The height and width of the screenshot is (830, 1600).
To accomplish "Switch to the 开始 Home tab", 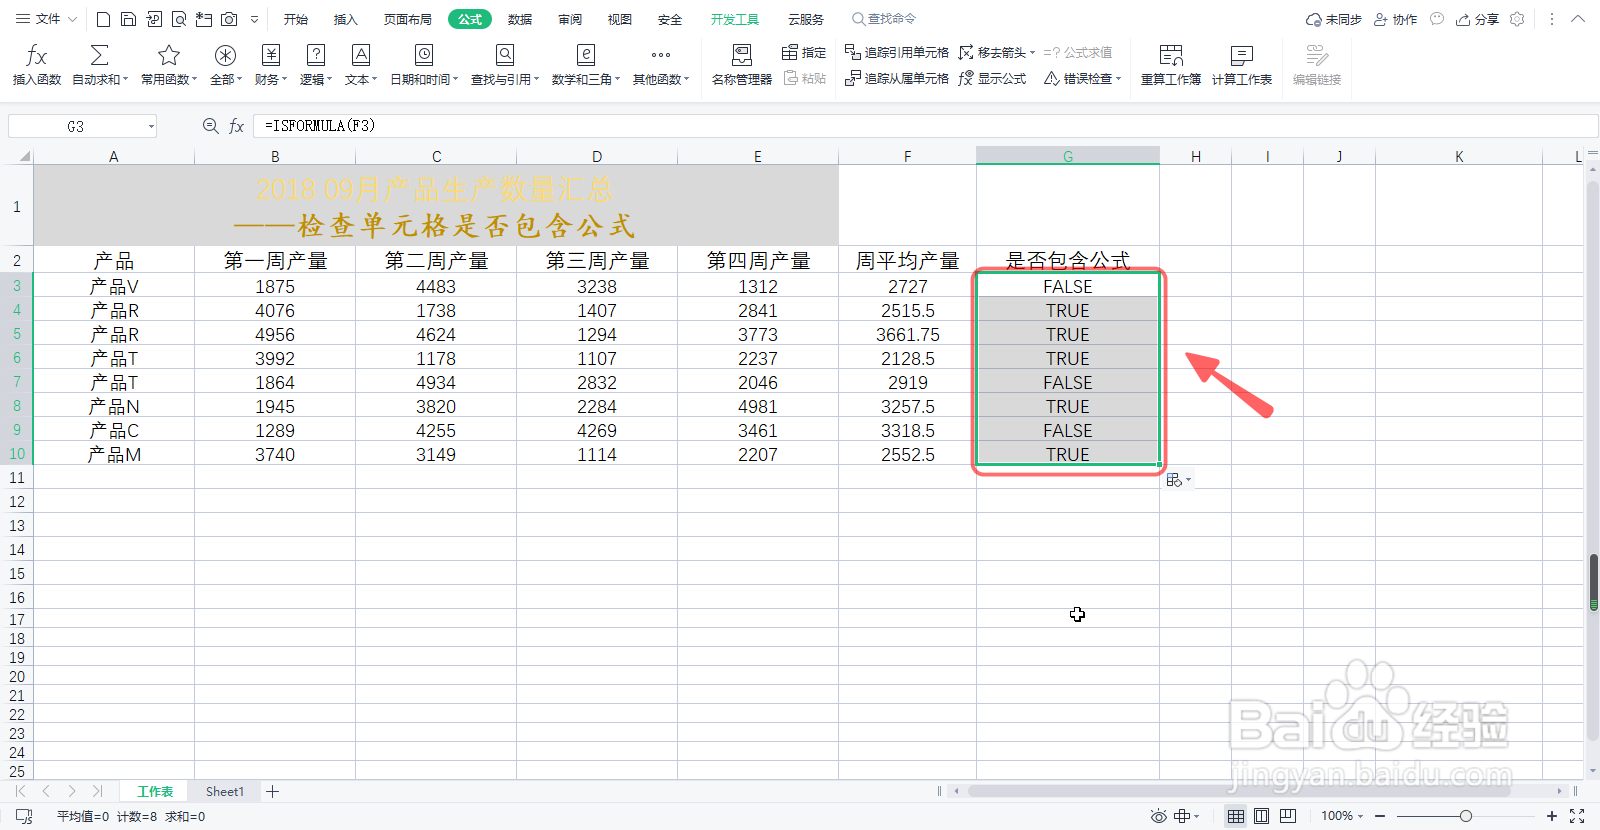I will click(296, 19).
